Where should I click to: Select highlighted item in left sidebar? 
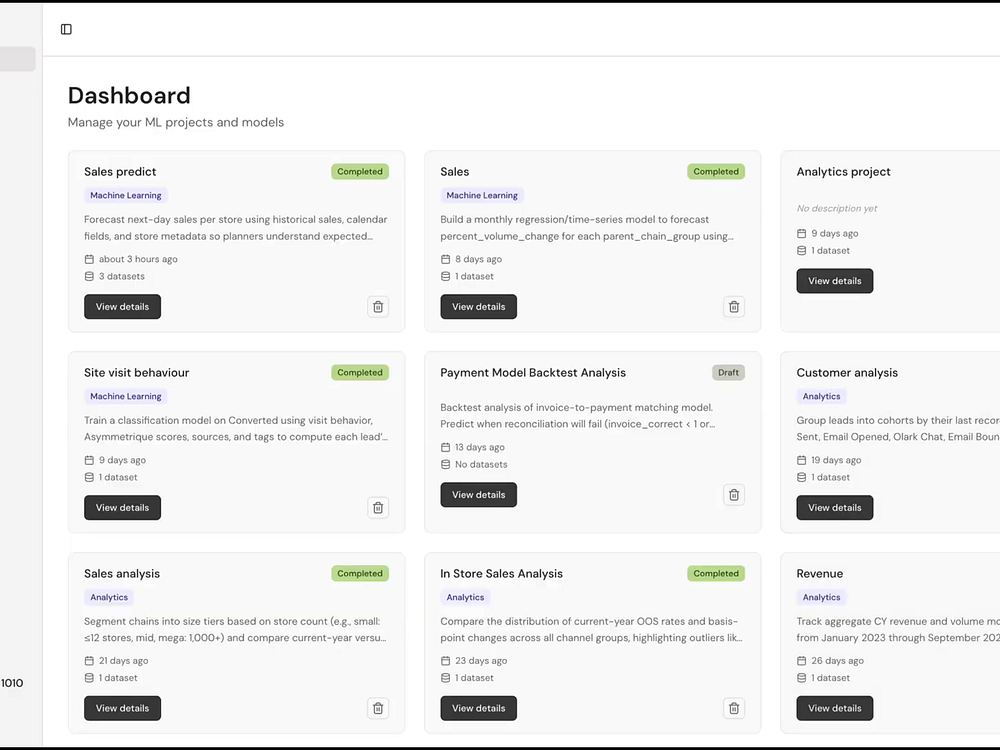17,60
